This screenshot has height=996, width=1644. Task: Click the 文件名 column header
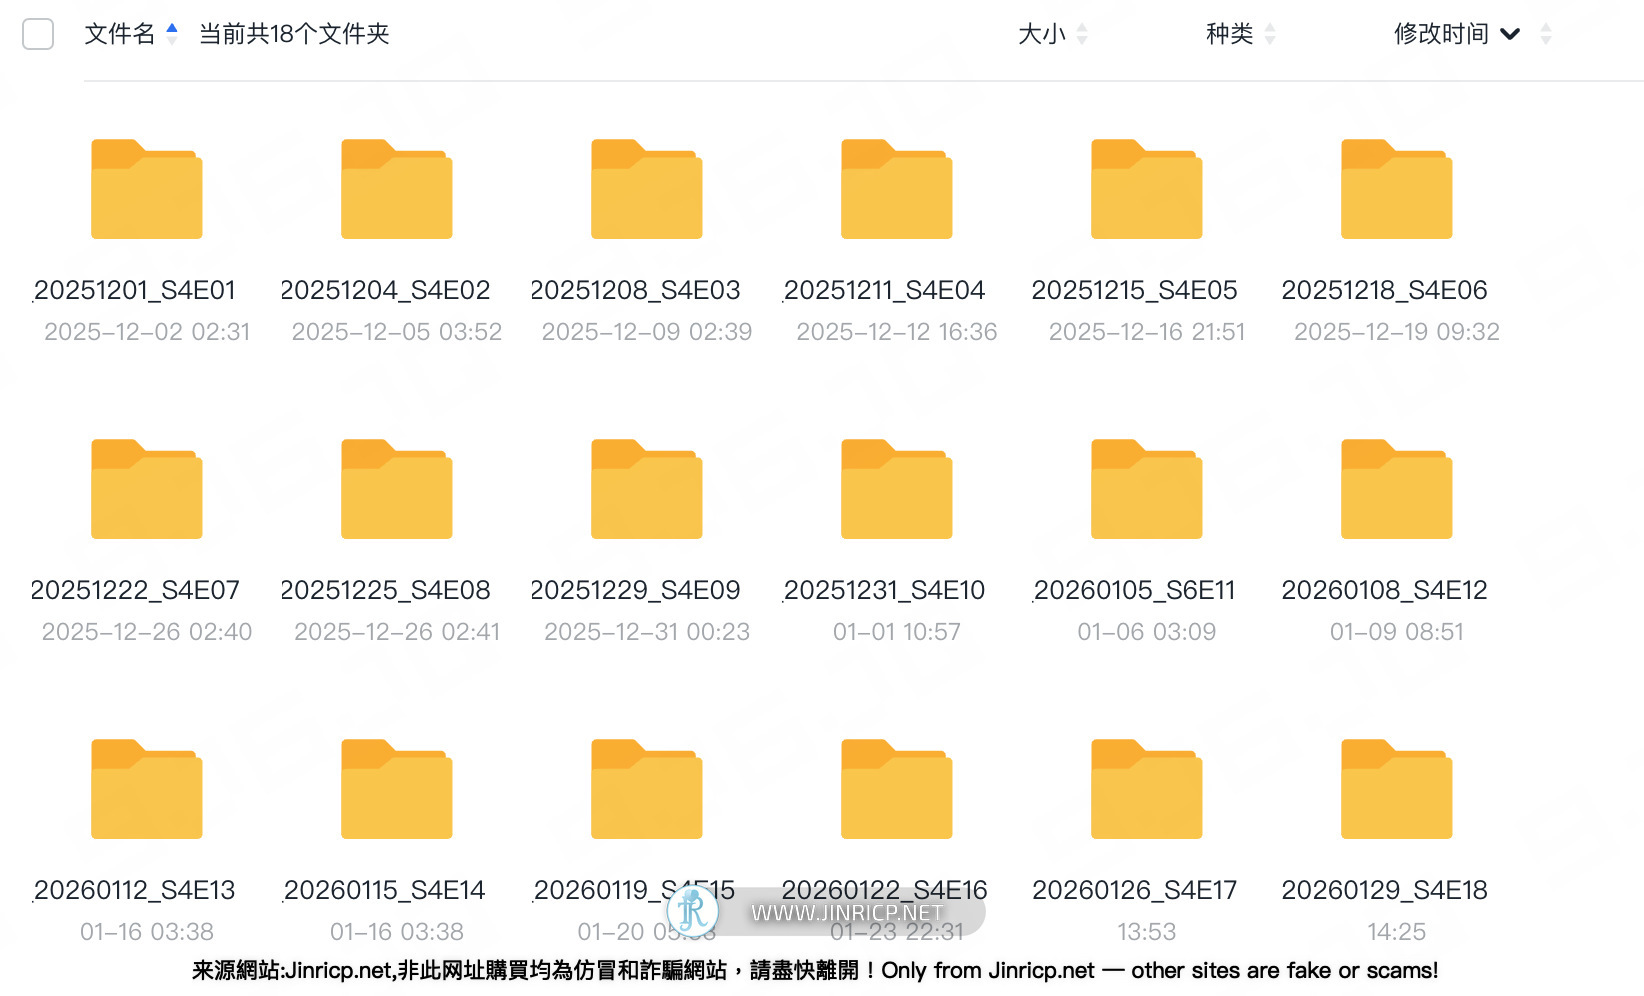tap(119, 34)
